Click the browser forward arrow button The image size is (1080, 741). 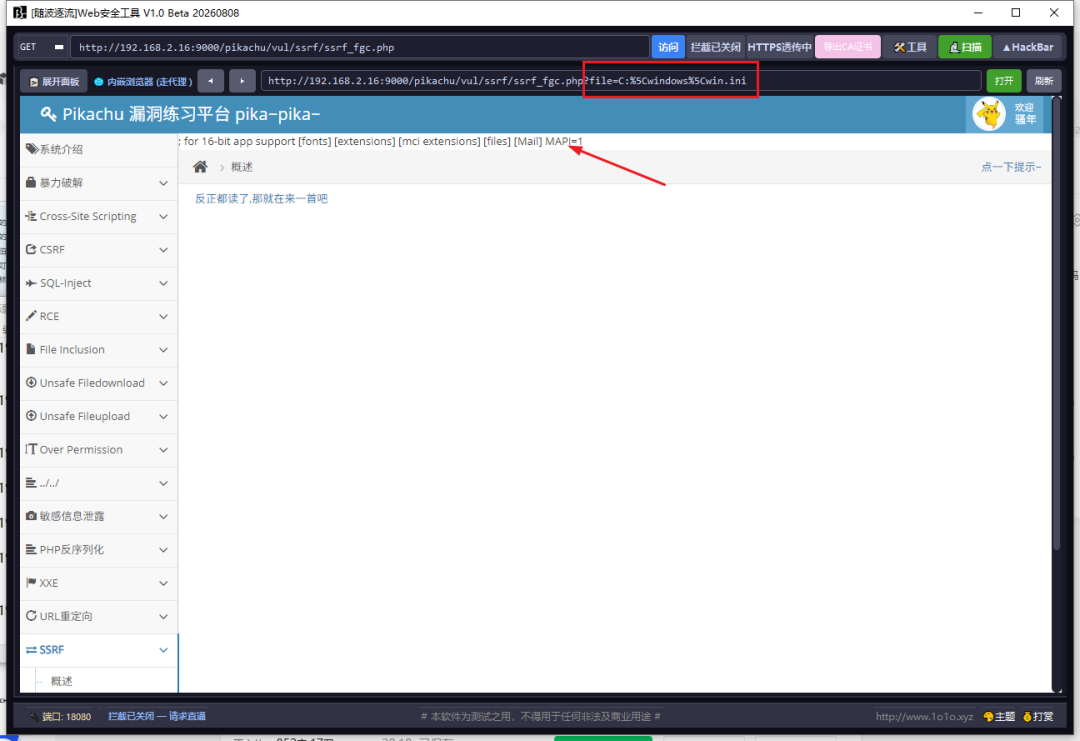(x=242, y=81)
